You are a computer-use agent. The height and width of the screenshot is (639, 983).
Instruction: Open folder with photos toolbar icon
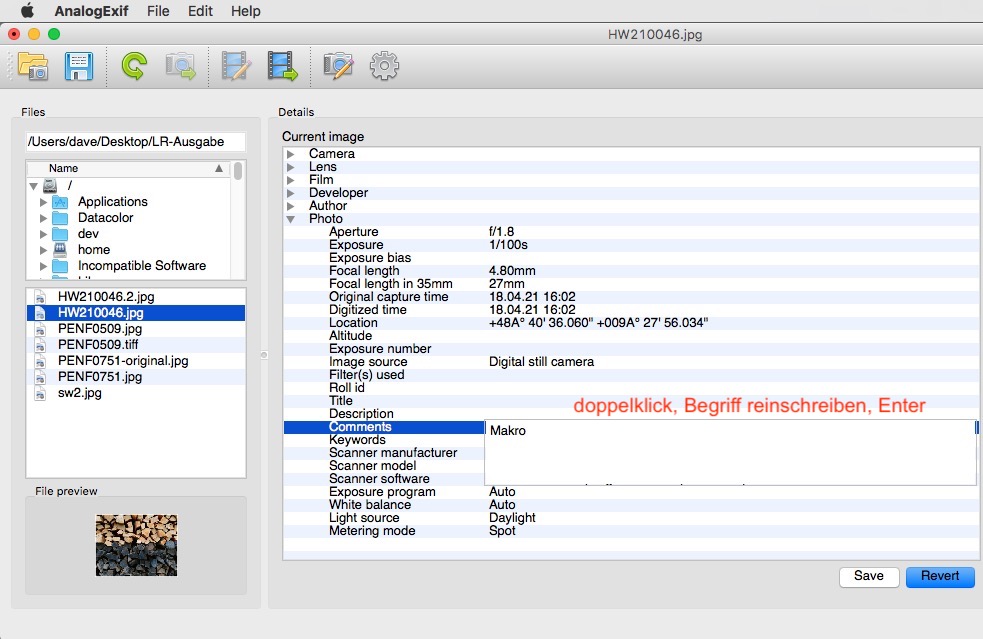pos(33,66)
